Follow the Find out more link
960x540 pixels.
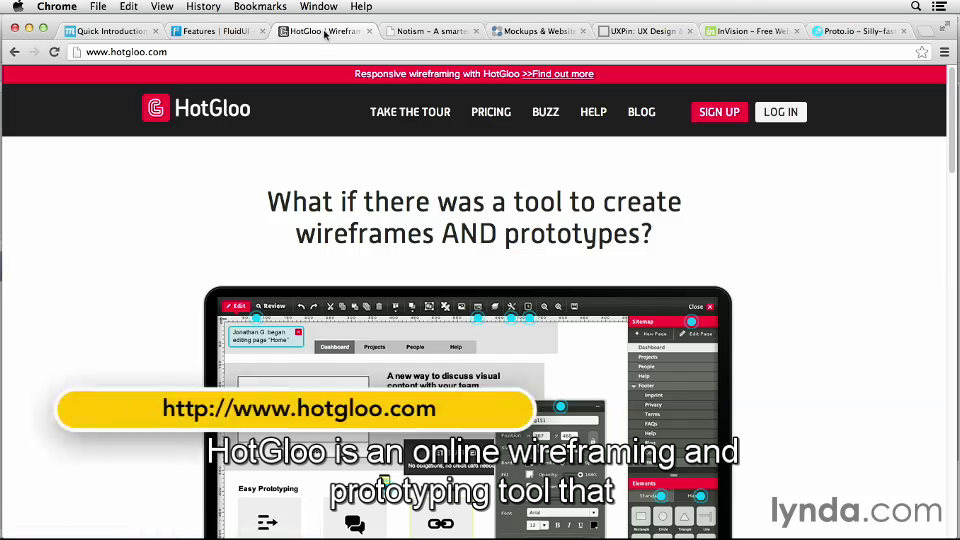click(558, 74)
